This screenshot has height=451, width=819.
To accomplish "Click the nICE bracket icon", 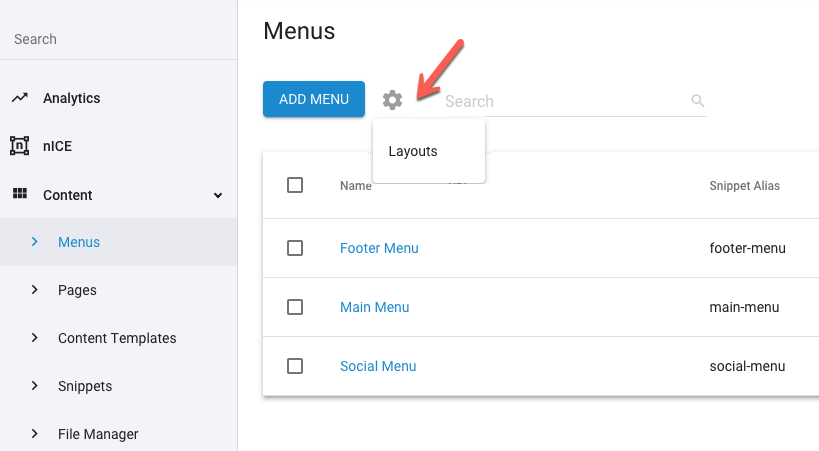I will click(x=19, y=146).
